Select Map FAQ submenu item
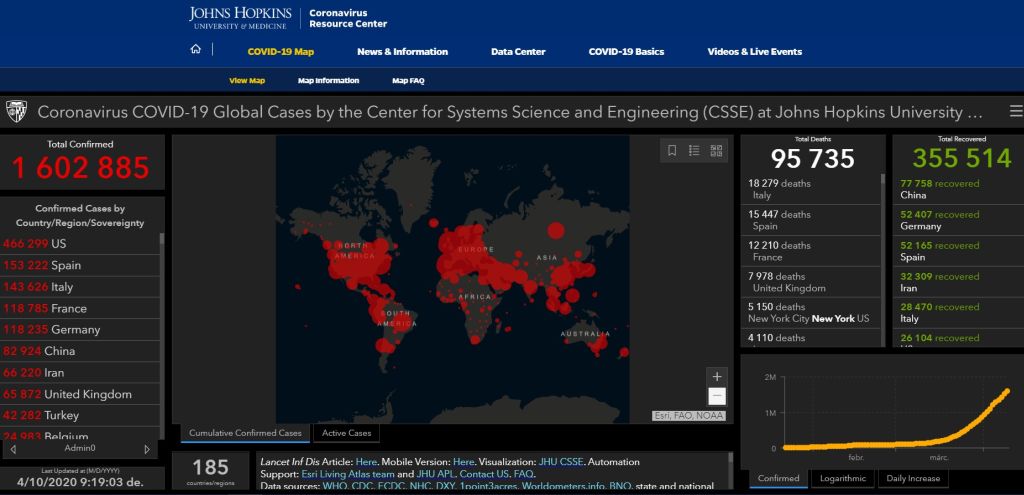The image size is (1024, 495). (x=408, y=81)
